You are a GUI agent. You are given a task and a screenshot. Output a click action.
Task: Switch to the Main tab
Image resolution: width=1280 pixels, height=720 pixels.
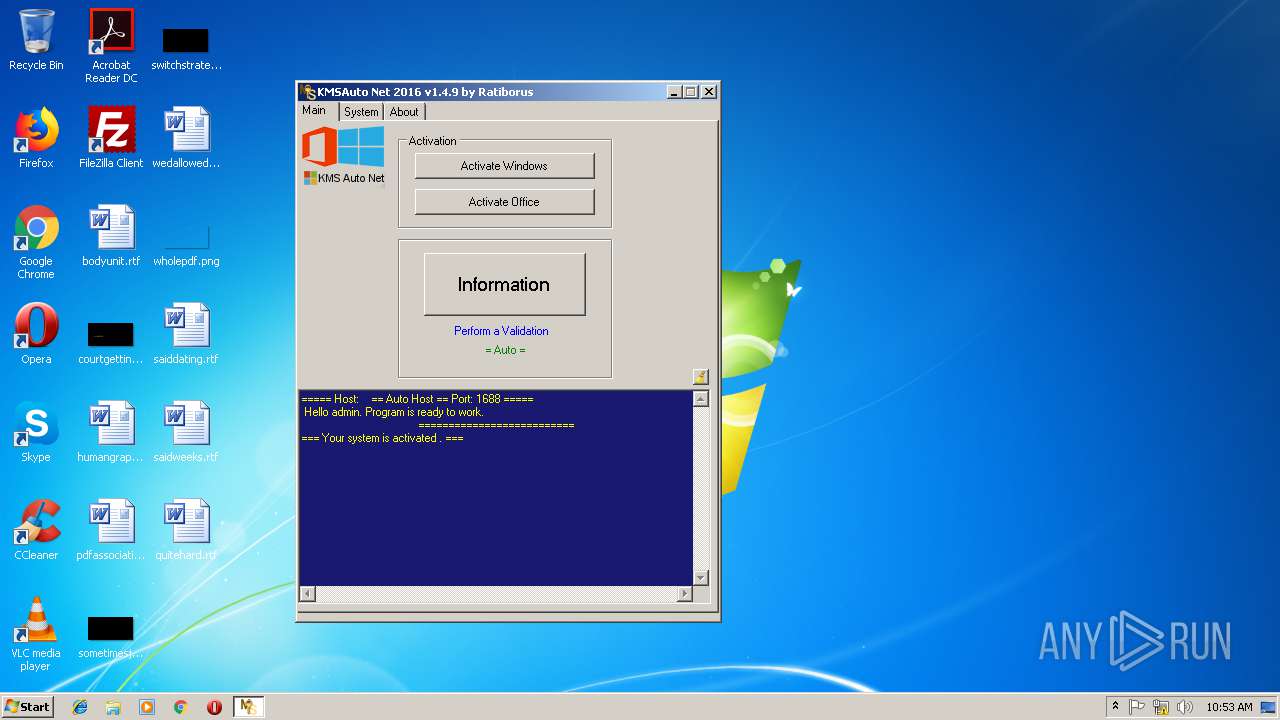(x=314, y=111)
